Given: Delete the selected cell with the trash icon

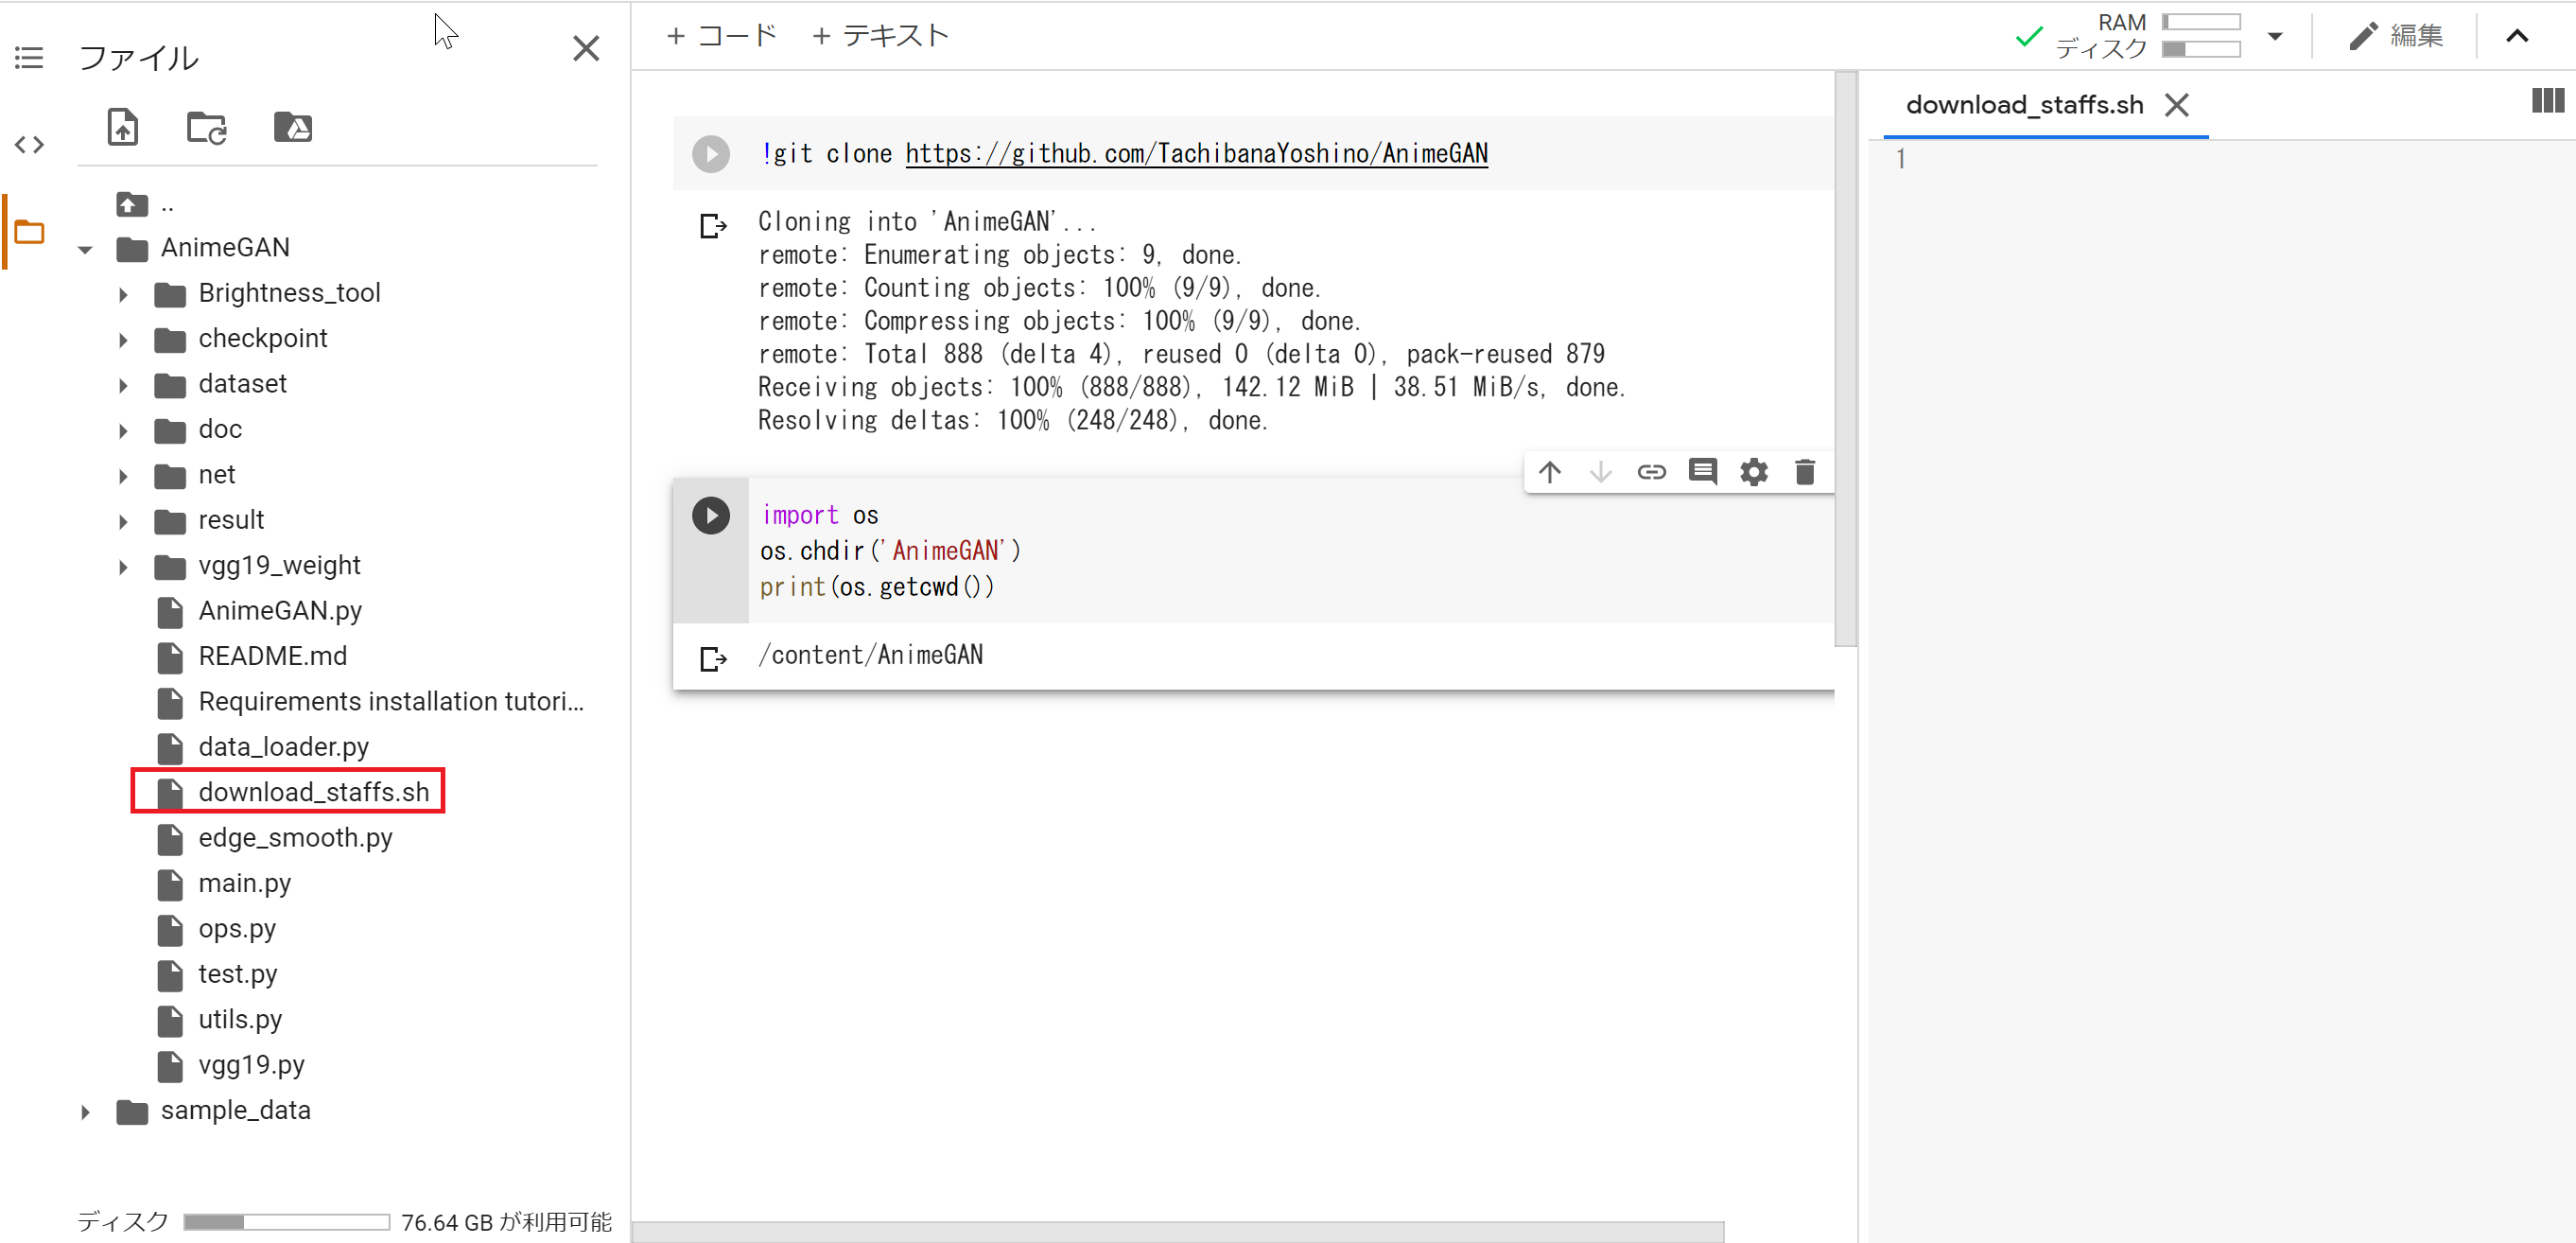Looking at the screenshot, I should coord(1804,472).
